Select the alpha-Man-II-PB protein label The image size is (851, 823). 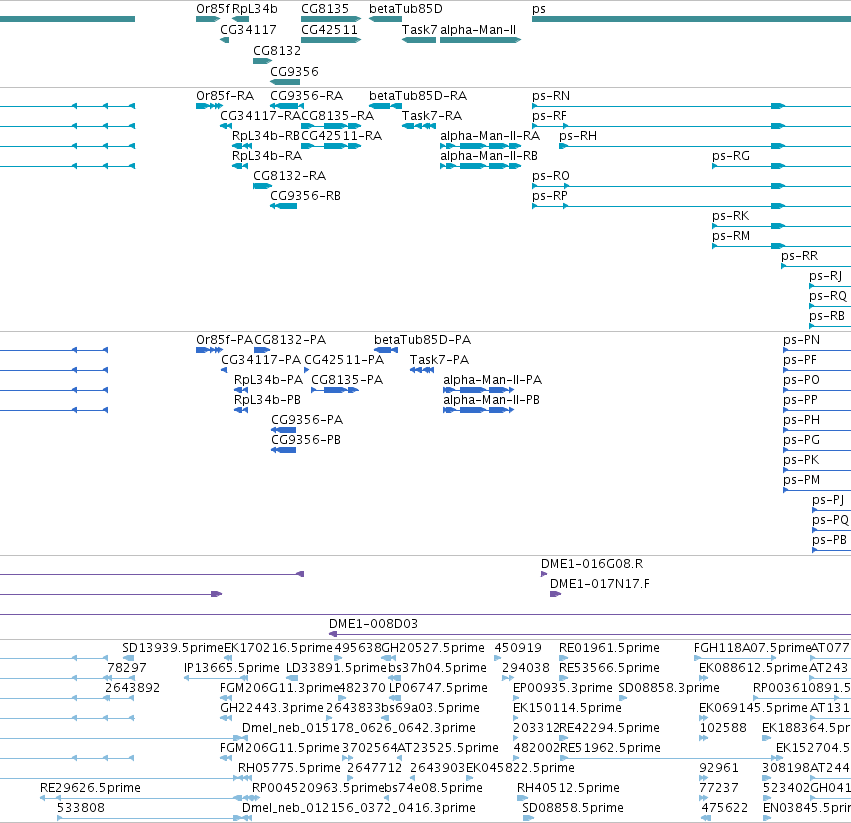pos(491,400)
